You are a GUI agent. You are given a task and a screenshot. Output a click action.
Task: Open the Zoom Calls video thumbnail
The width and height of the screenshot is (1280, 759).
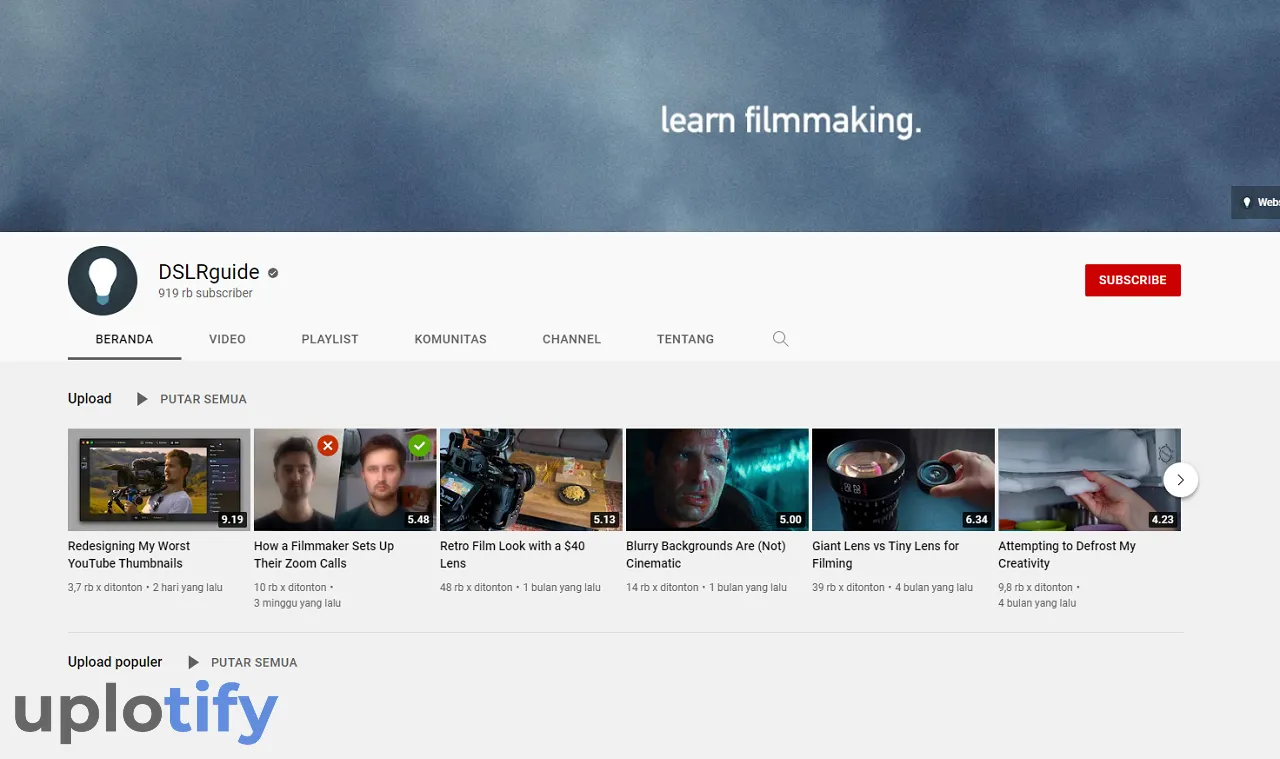345,479
